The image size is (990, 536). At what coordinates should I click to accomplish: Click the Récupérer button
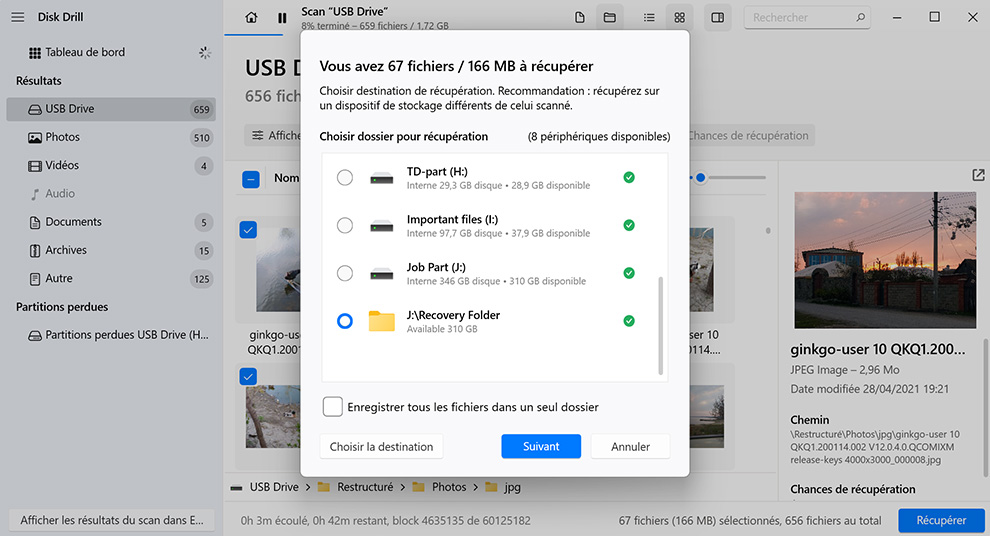click(x=941, y=520)
